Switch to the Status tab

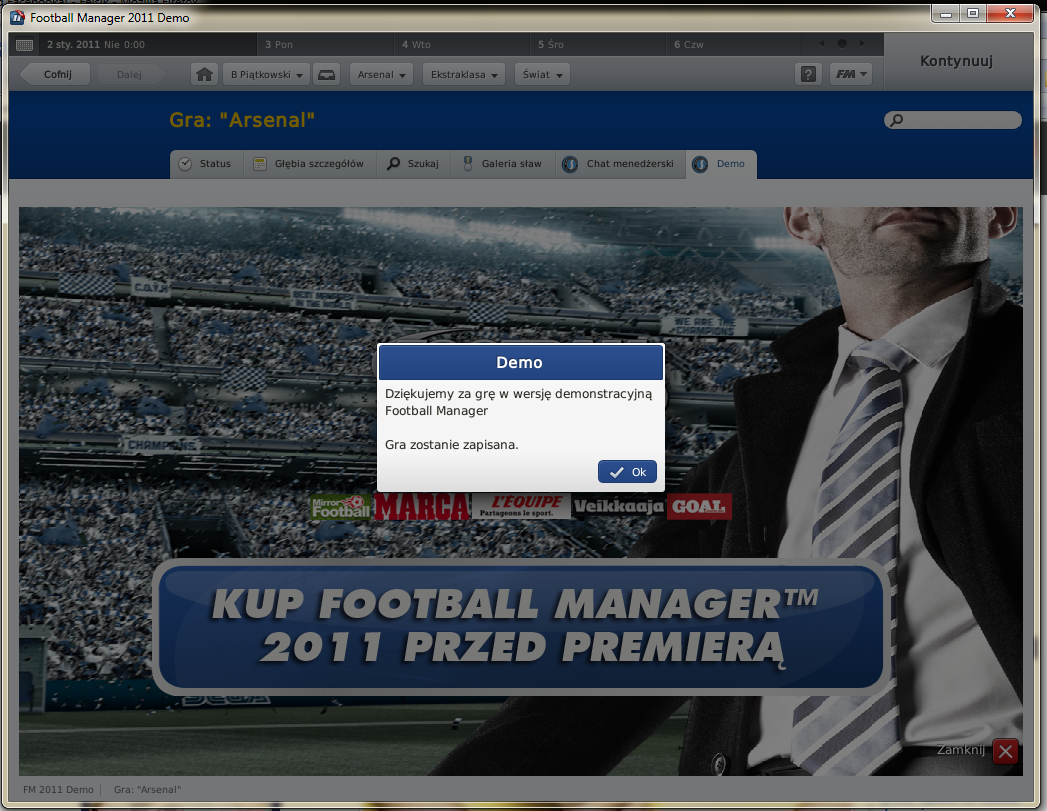click(x=206, y=164)
